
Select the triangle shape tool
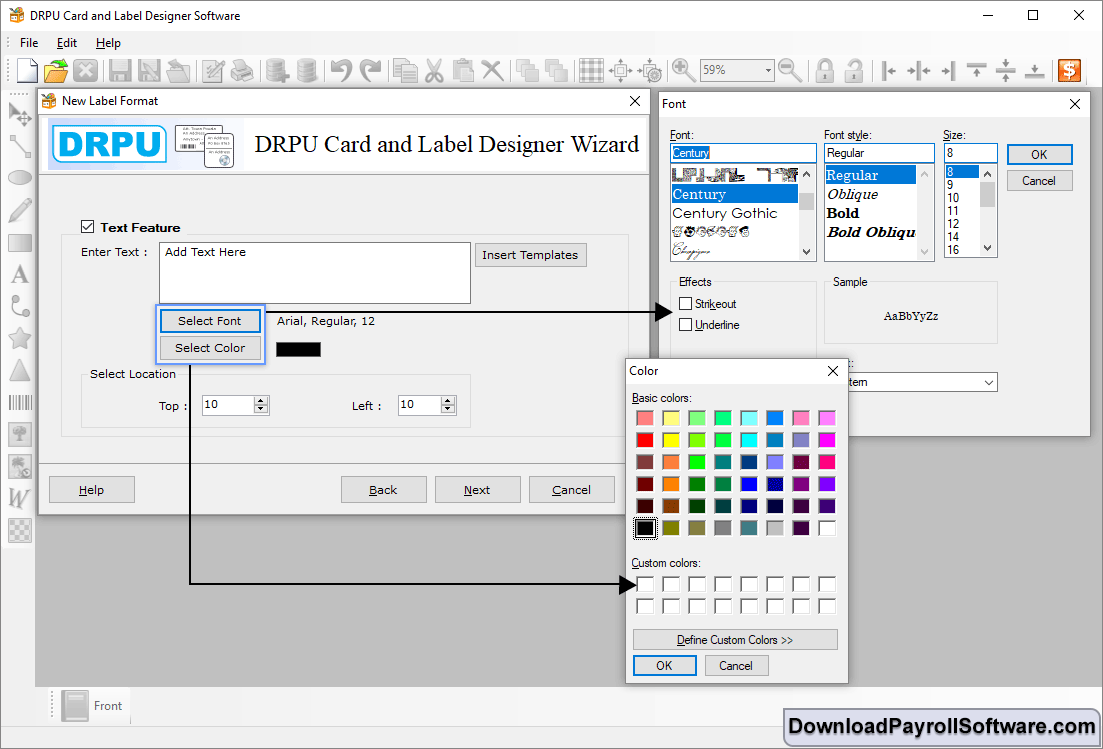coord(20,370)
